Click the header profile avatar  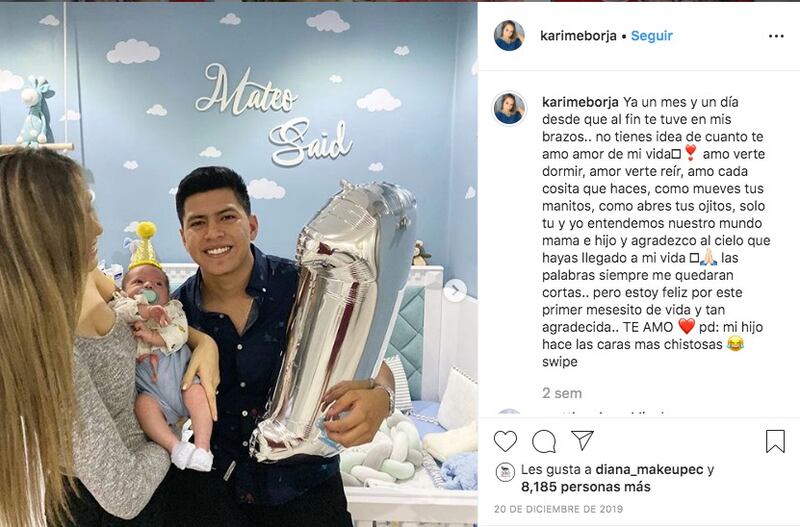coord(509,36)
